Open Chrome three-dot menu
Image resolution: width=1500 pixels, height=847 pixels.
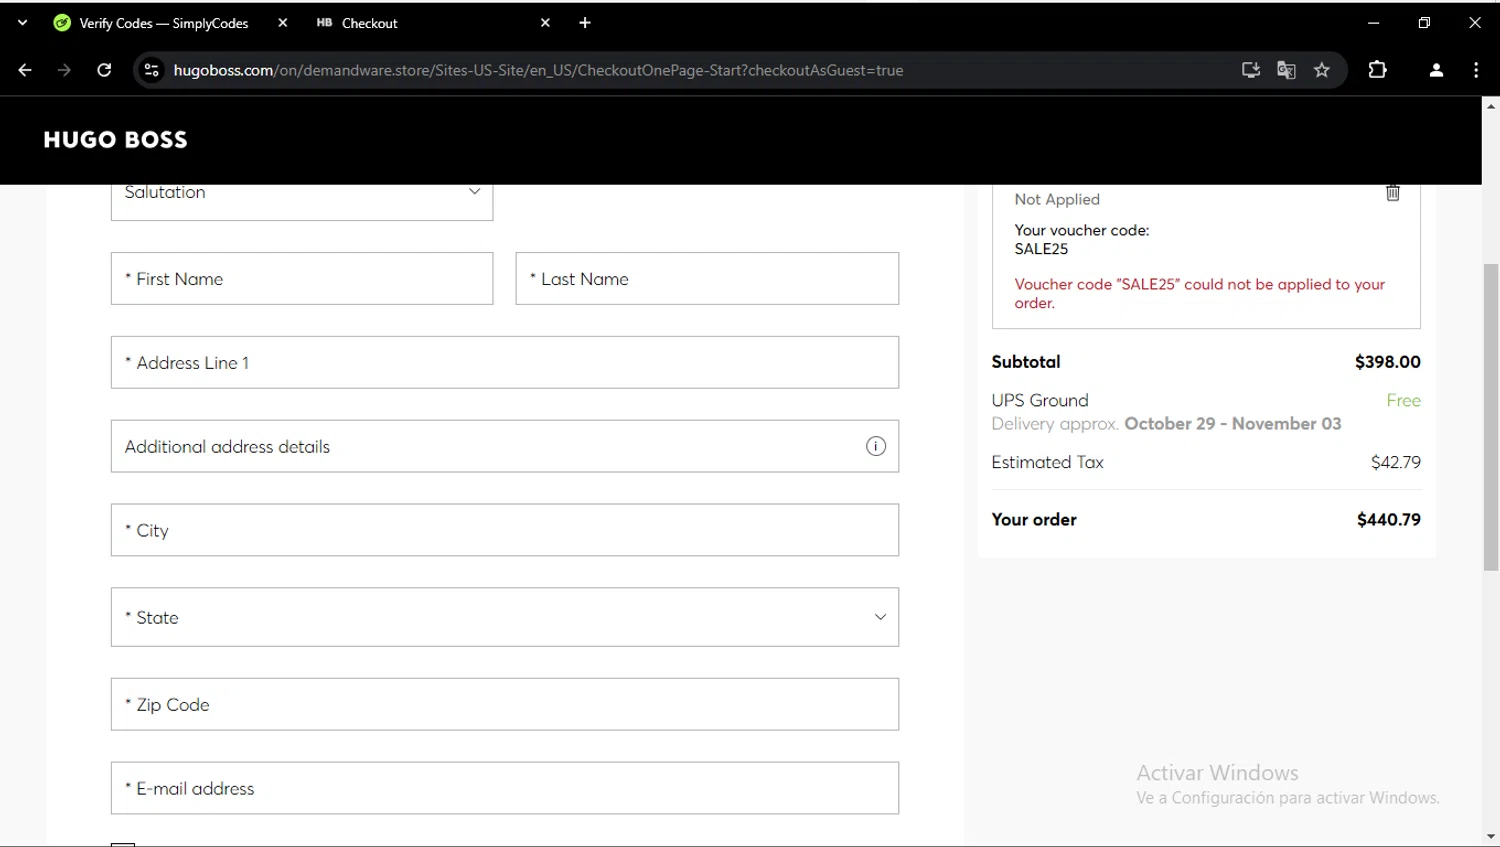[1476, 70]
